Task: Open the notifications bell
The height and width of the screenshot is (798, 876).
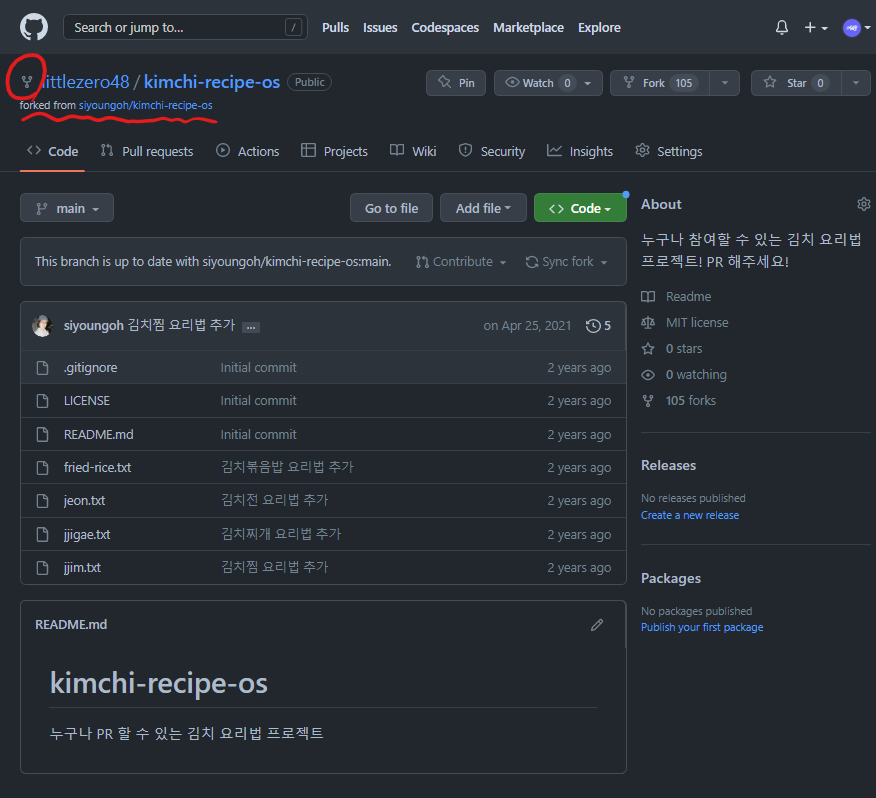Action: pyautogui.click(x=782, y=27)
